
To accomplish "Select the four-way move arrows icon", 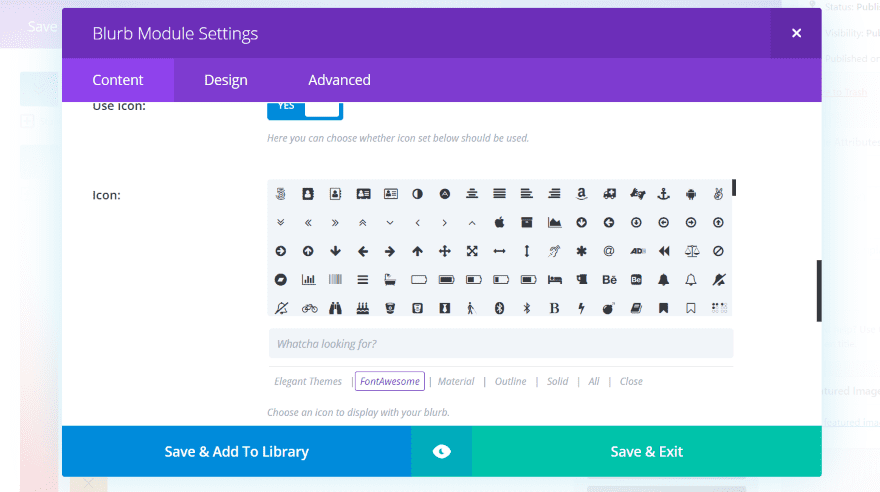I will click(444, 251).
